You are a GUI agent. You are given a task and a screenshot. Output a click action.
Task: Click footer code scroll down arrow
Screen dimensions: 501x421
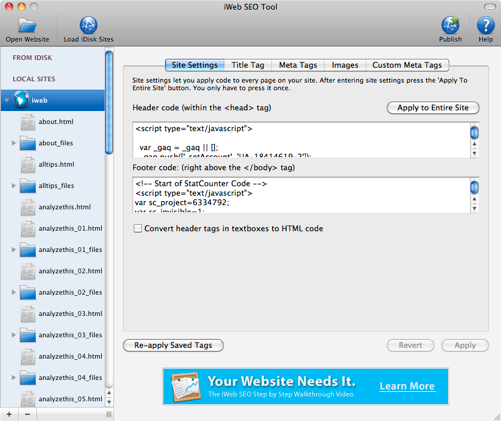474,209
